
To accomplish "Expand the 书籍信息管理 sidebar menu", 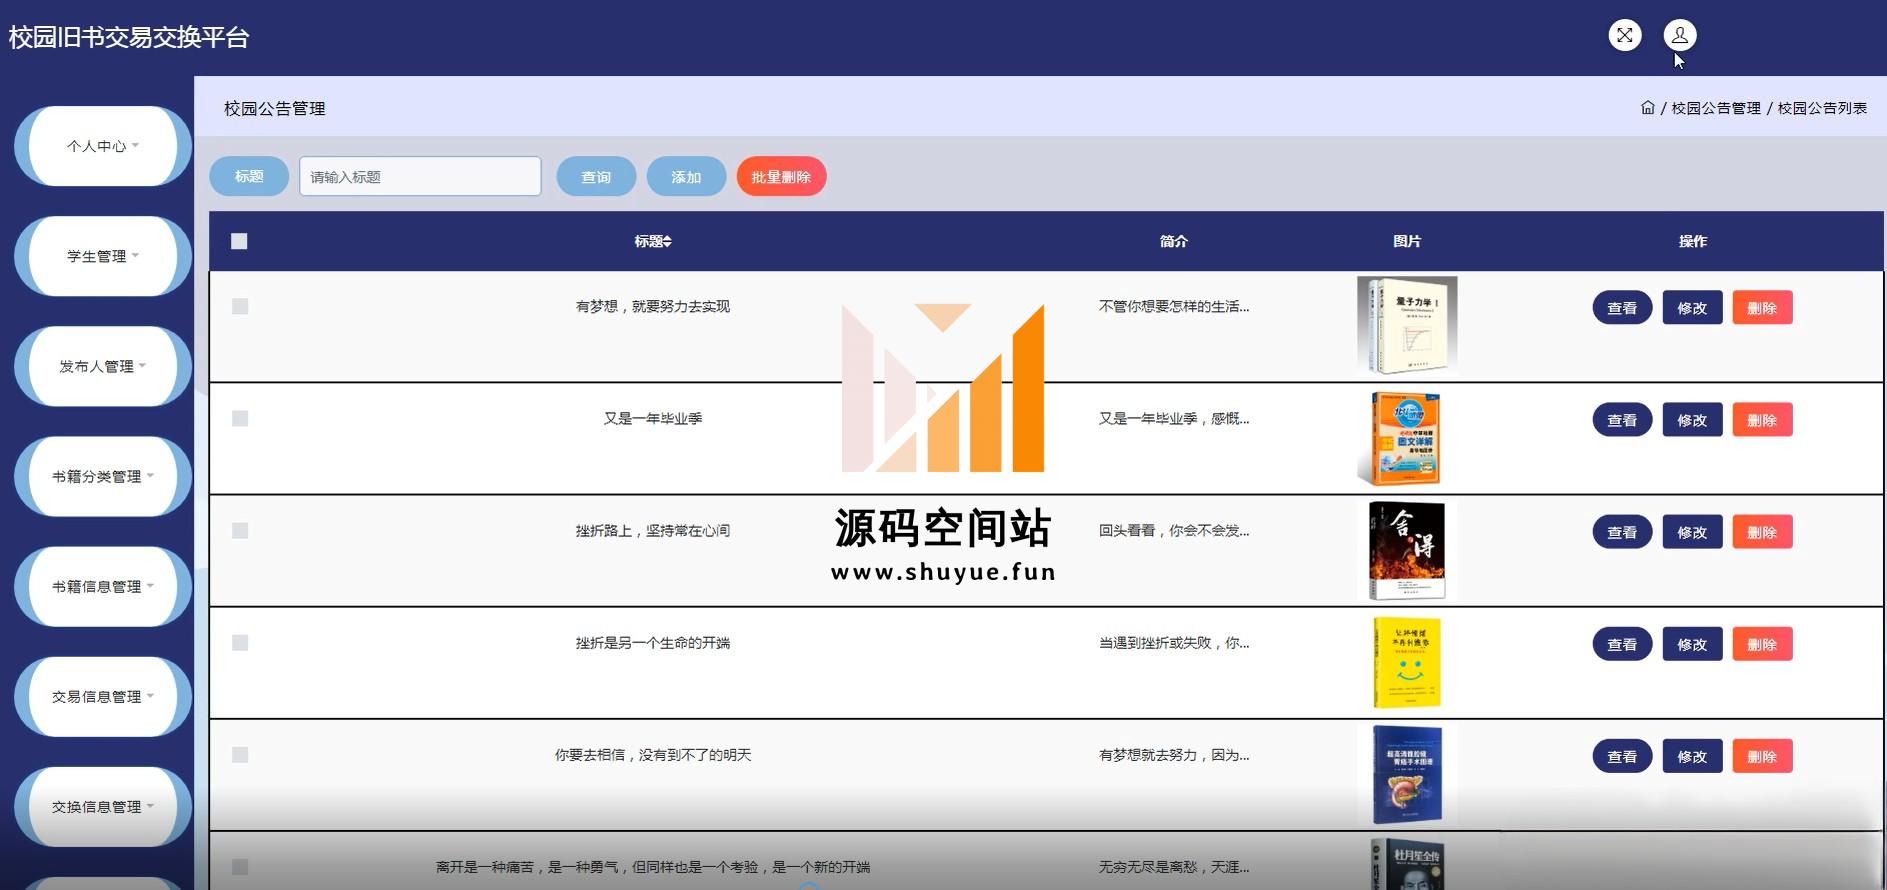I will click(x=103, y=586).
